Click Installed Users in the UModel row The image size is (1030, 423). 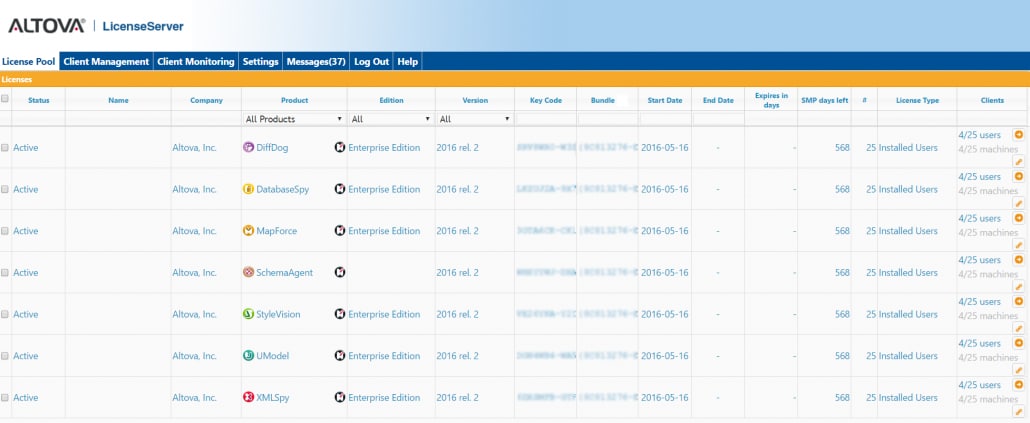908,356
